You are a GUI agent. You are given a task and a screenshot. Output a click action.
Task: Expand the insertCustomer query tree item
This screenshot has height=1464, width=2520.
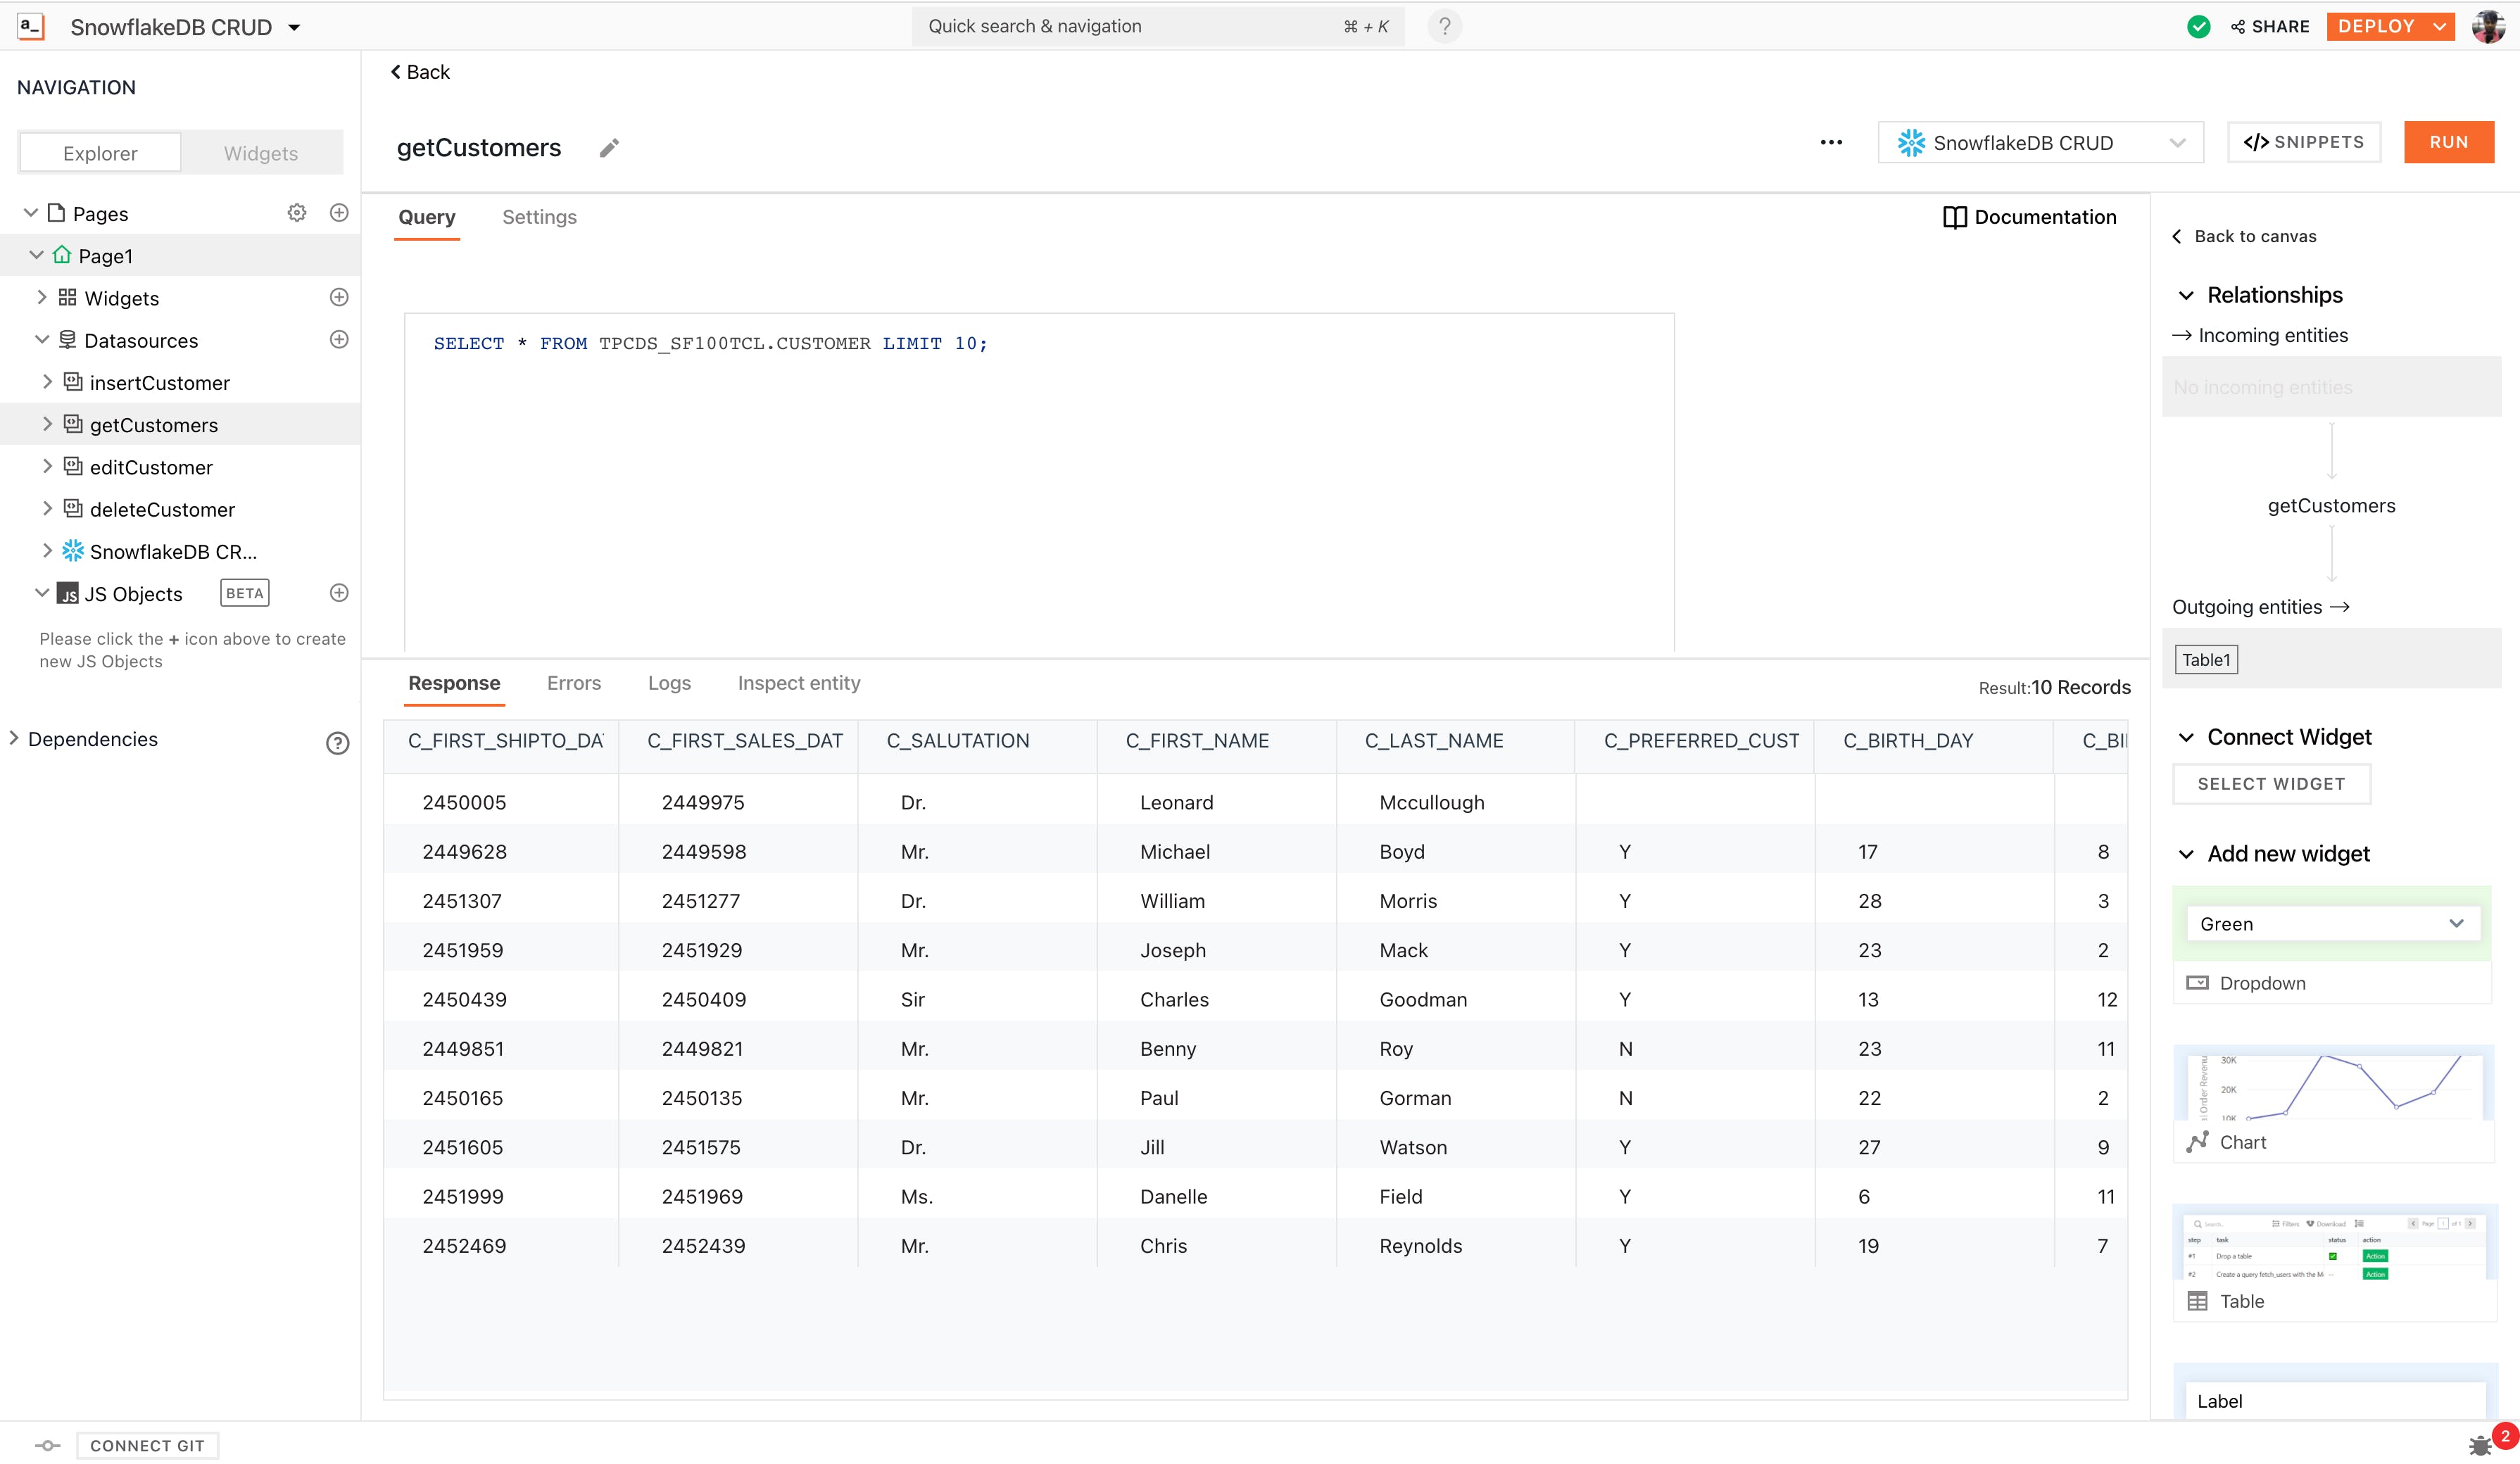(x=47, y=382)
